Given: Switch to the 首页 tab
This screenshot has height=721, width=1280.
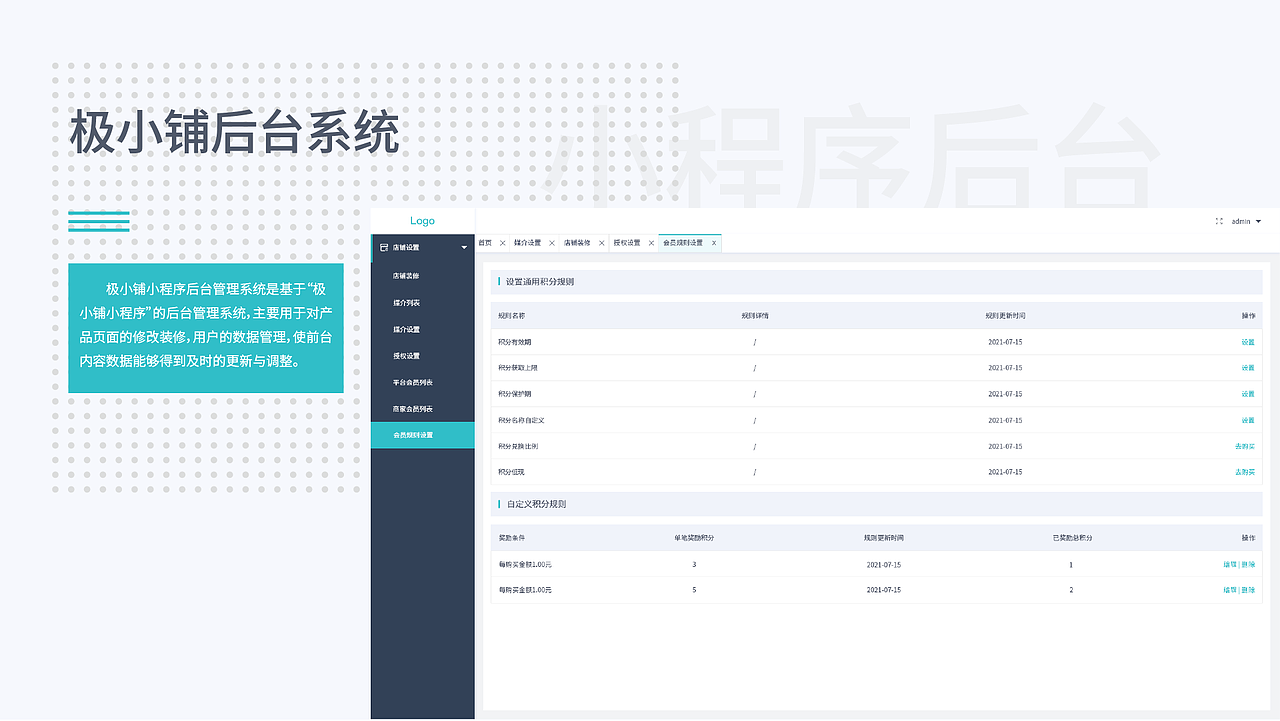Looking at the screenshot, I should coord(486,242).
